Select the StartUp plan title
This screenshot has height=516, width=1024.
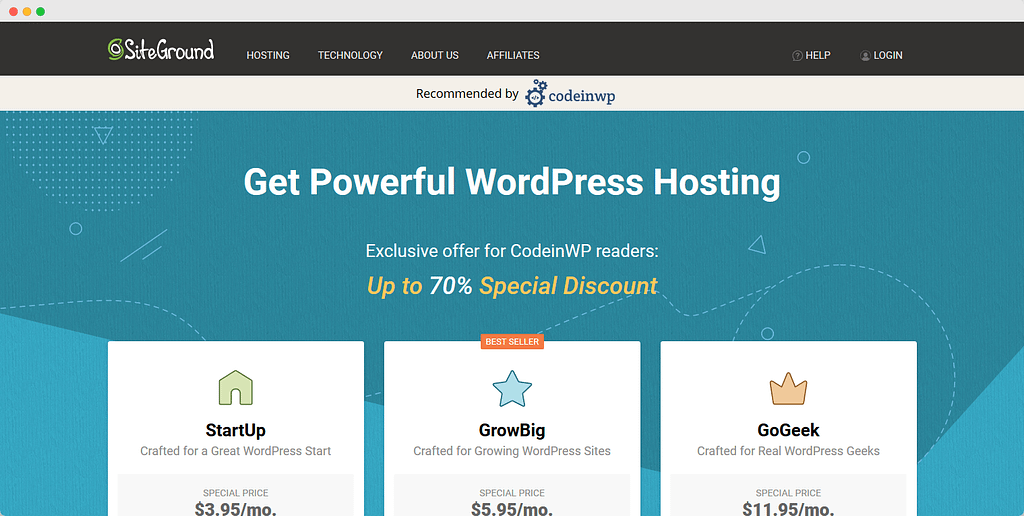[x=236, y=430]
